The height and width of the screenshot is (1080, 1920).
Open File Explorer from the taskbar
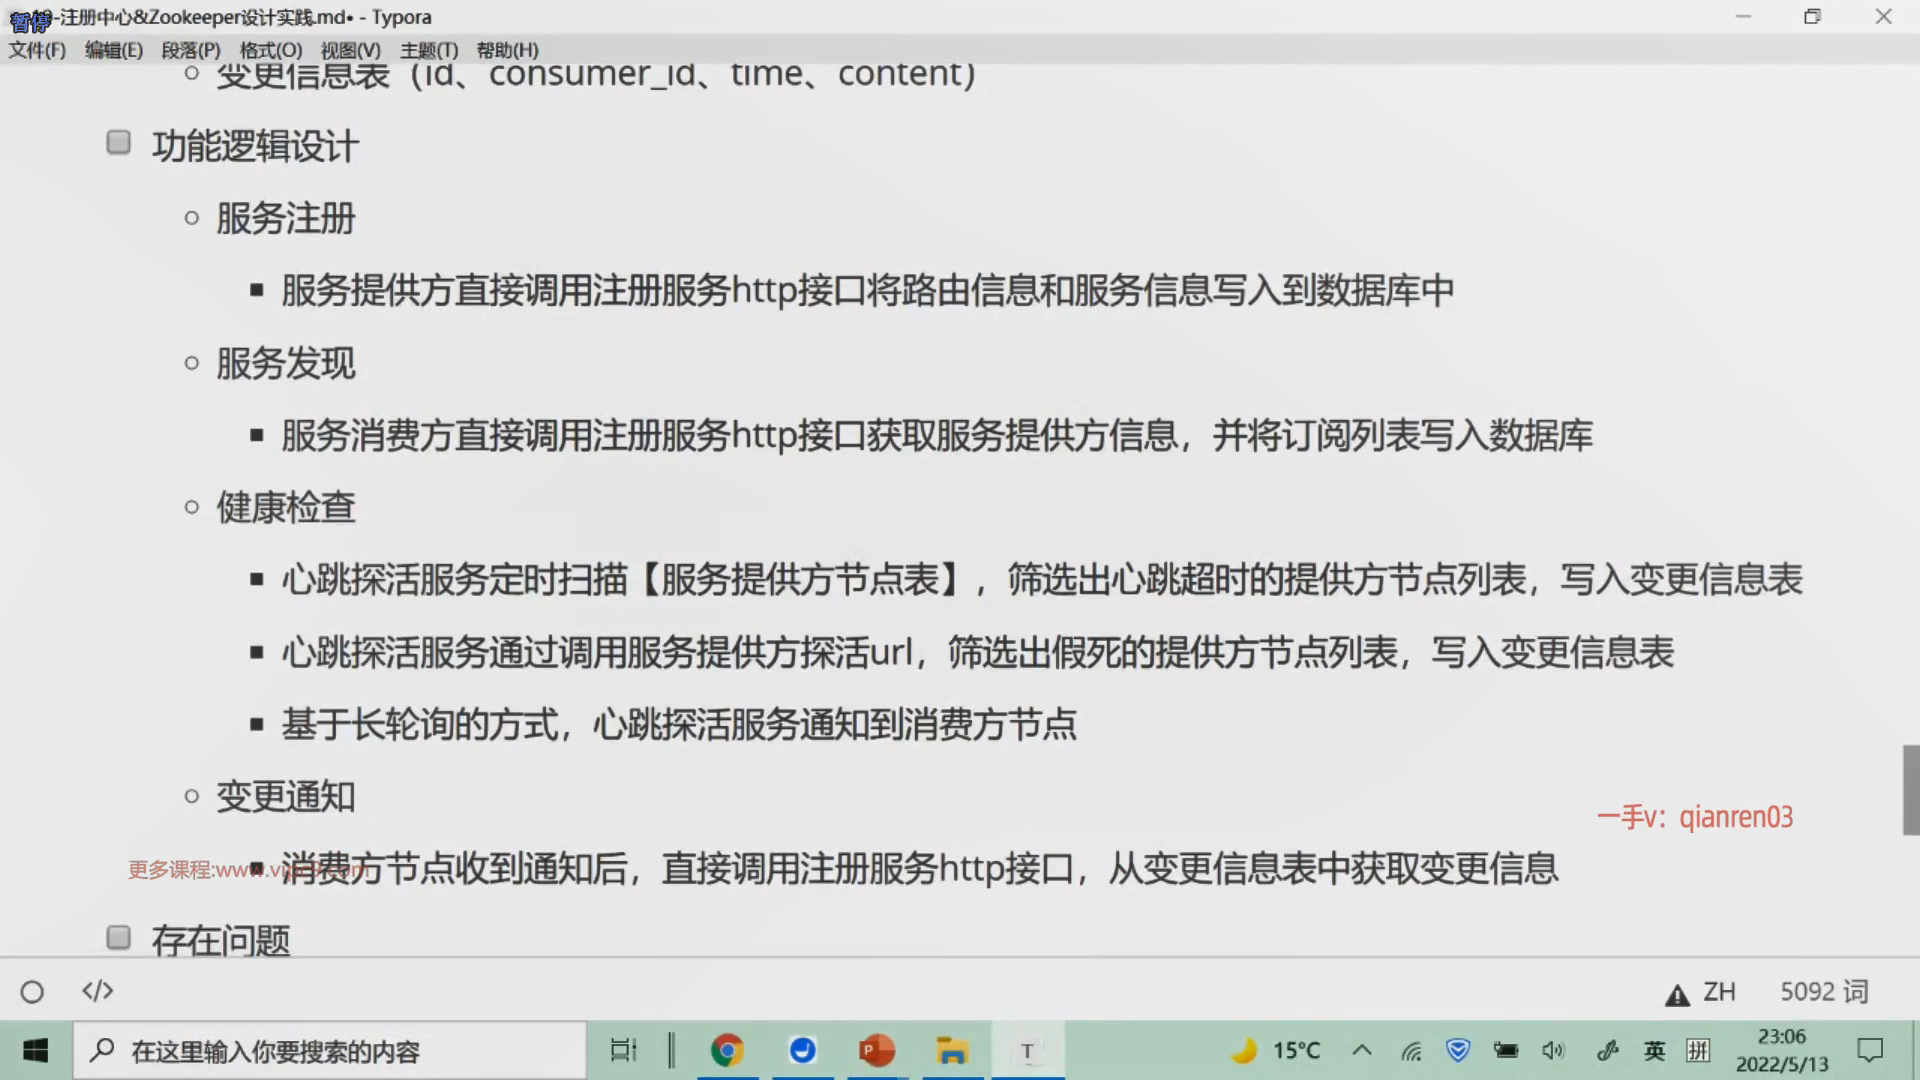click(951, 1050)
